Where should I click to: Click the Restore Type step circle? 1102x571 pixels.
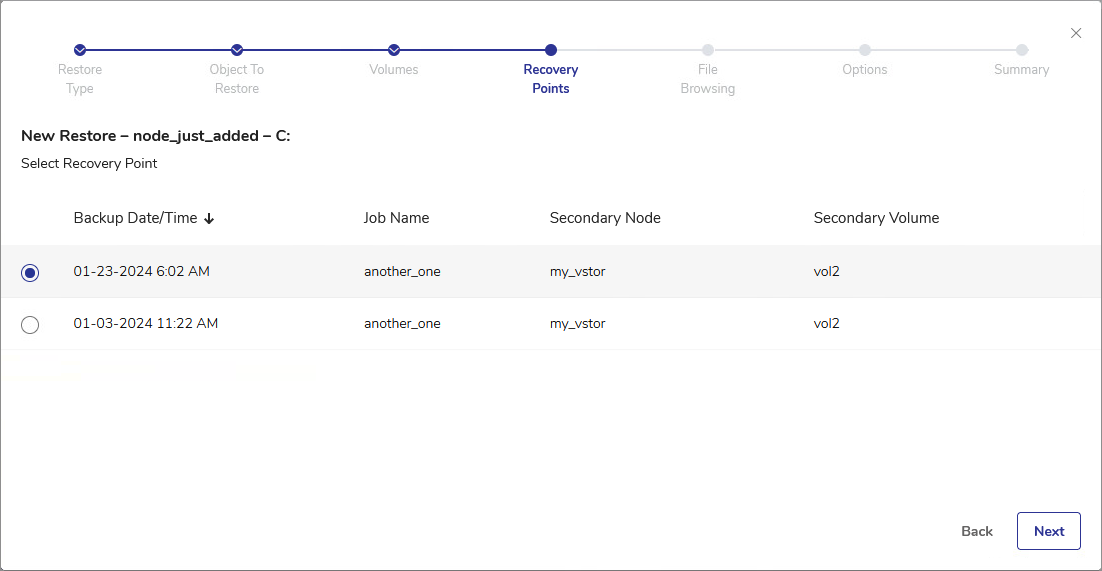tap(80, 50)
